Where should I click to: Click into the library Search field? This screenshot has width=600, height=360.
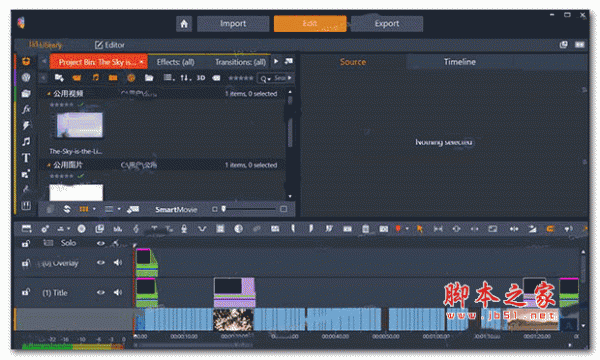click(280, 78)
